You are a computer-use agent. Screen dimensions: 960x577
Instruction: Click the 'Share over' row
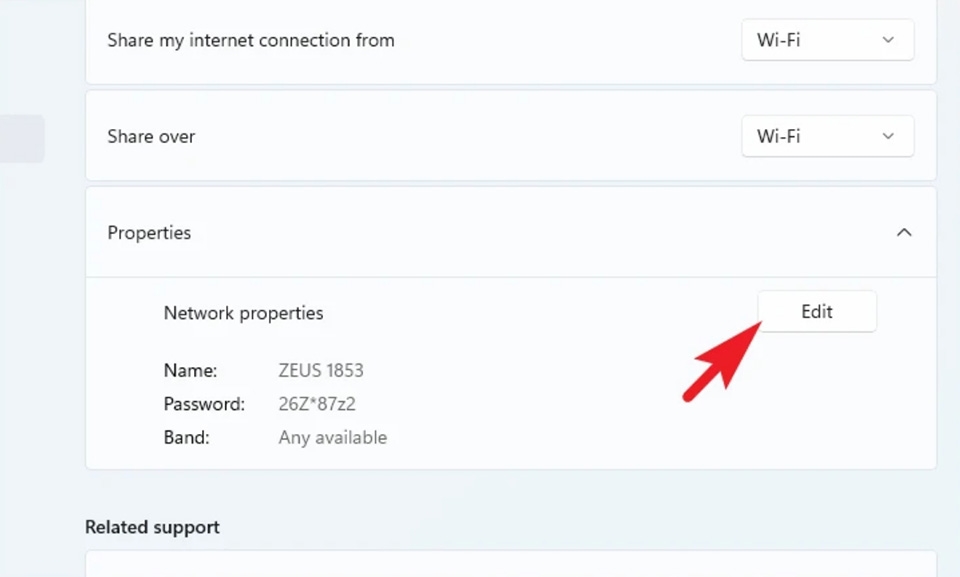point(400,136)
